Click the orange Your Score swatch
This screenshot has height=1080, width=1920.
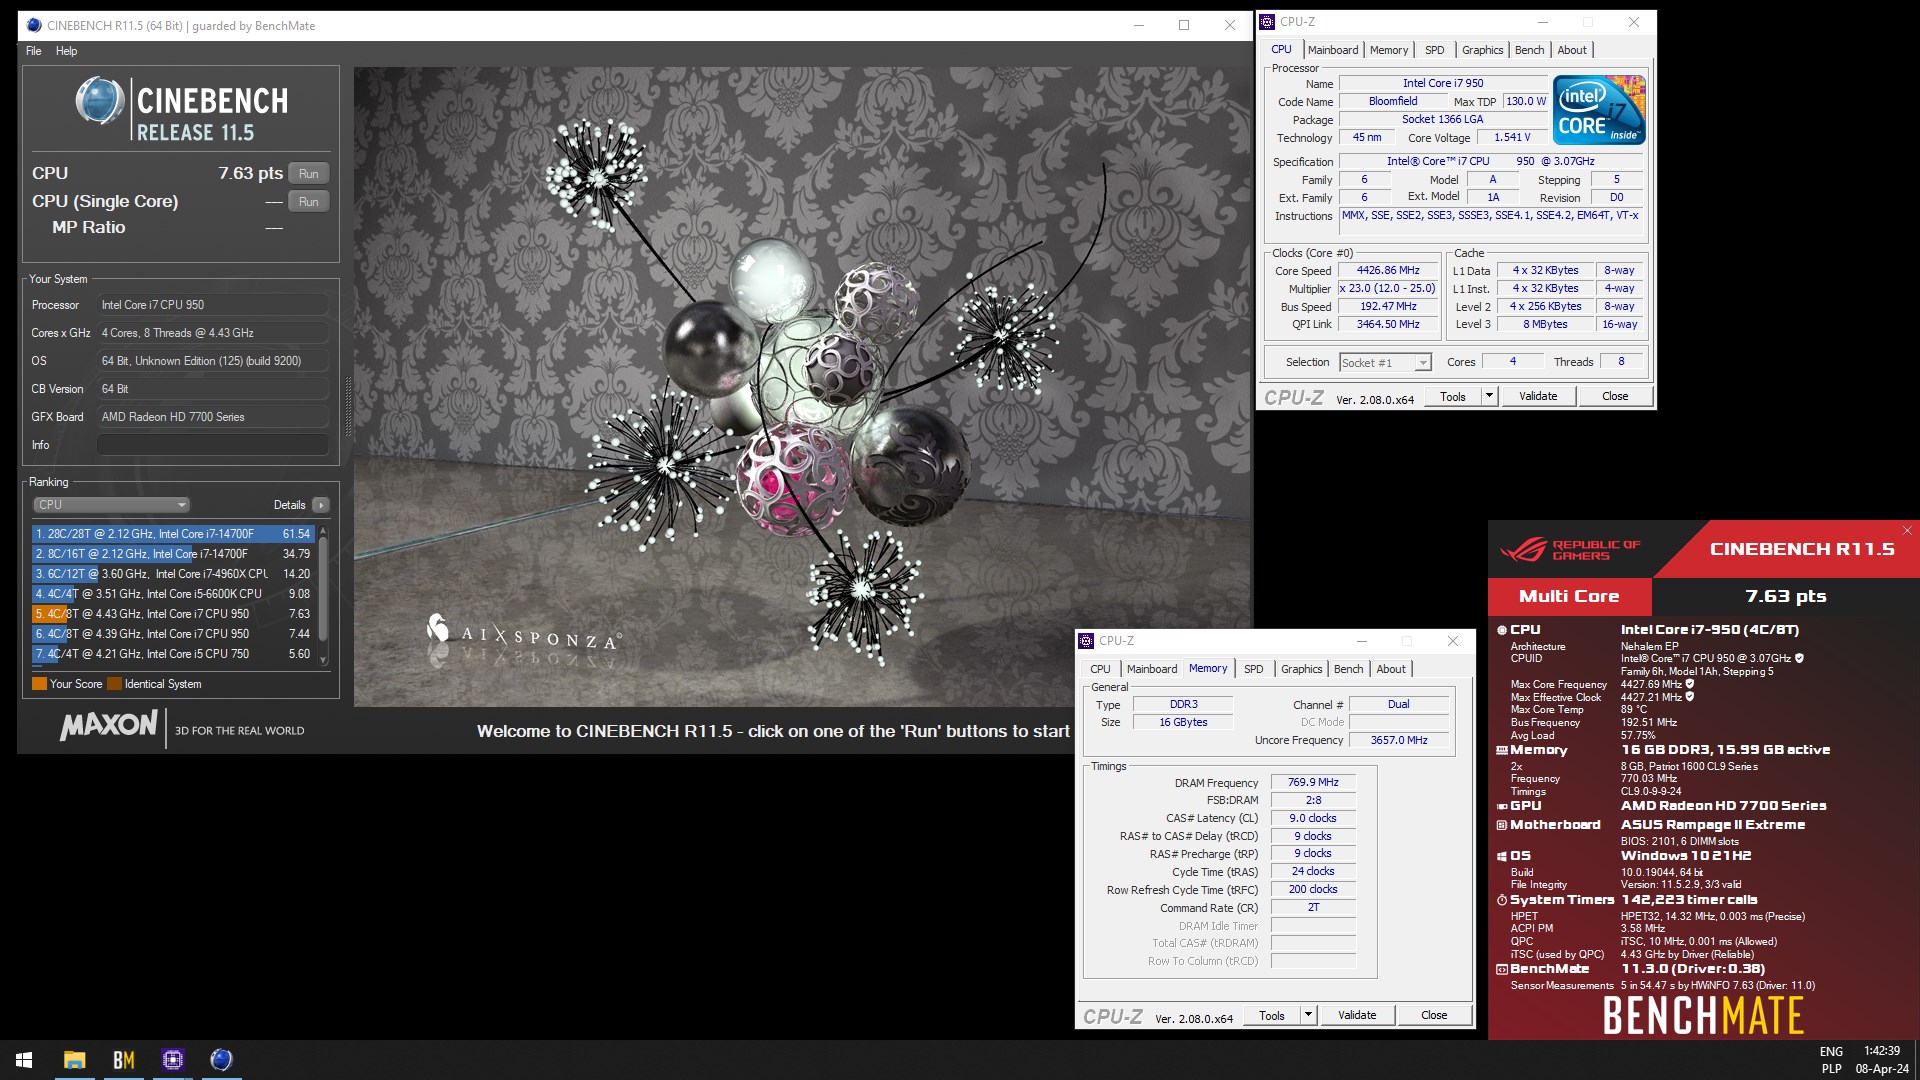click(x=39, y=684)
